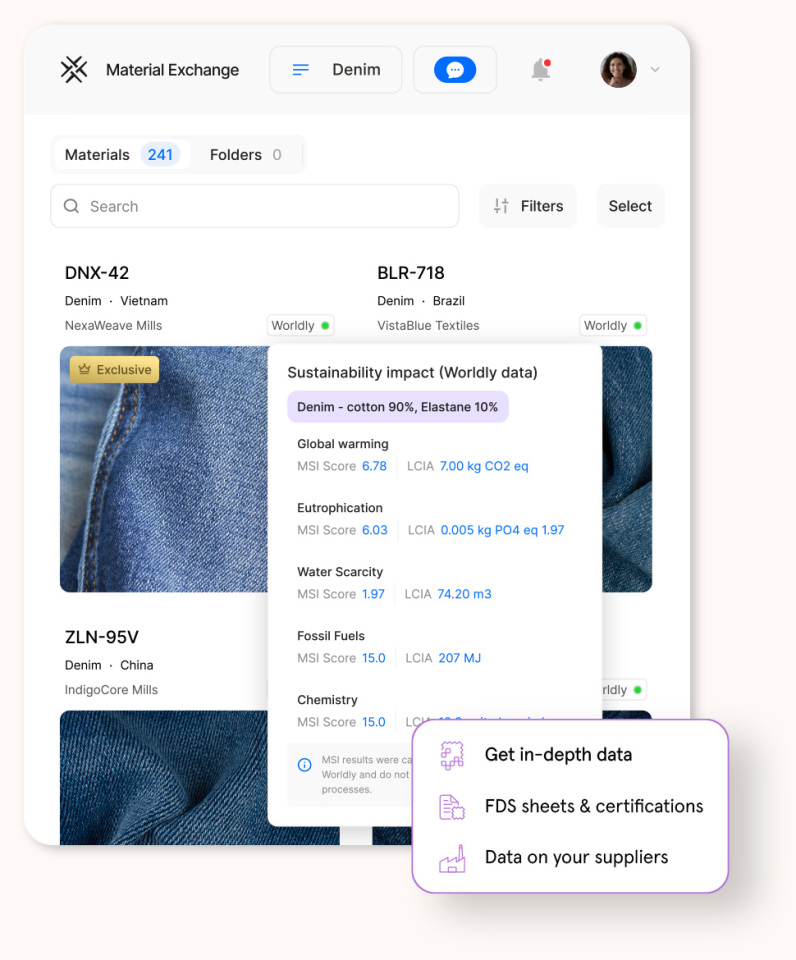This screenshot has height=960, width=796.
Task: Click the info icon beside MSI results note
Action: pyautogui.click(x=304, y=765)
